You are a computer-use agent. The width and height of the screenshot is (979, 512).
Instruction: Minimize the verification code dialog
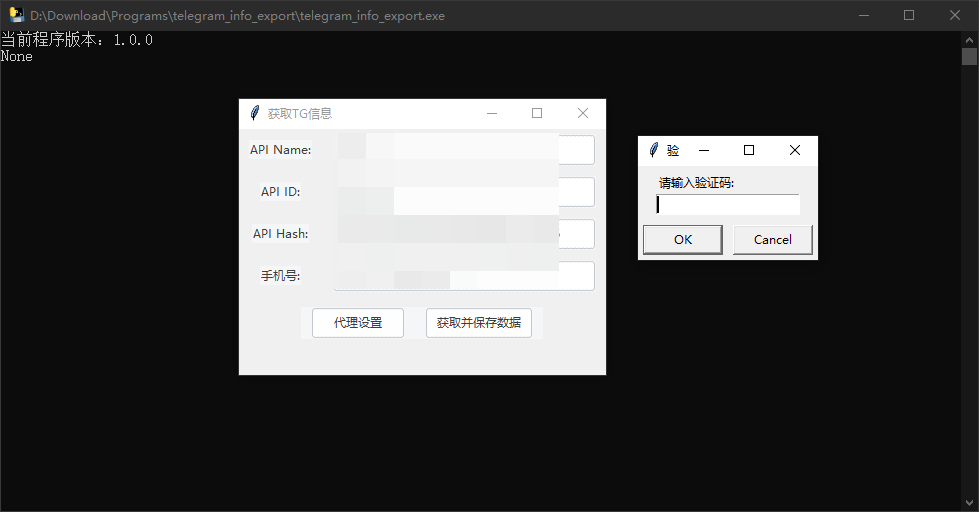pos(704,150)
